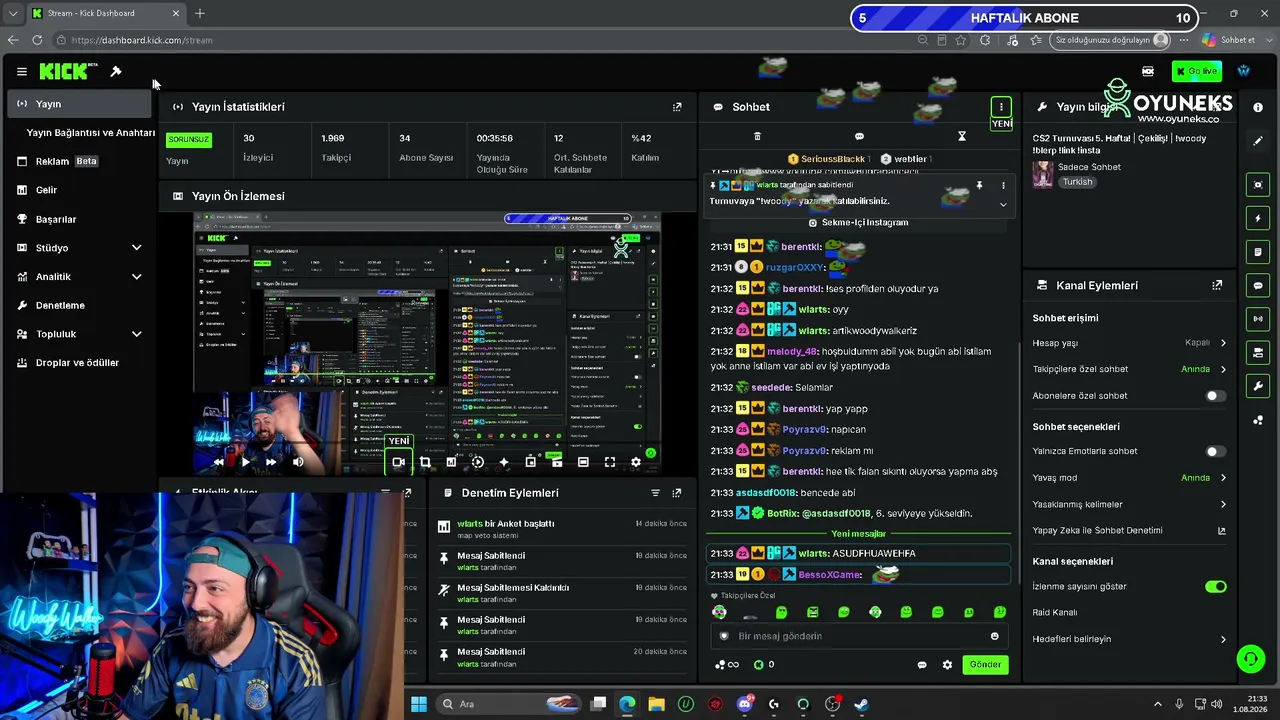Screen dimensions: 1280x720
Task: Select Yayın in the sidebar
Action: coord(80,104)
